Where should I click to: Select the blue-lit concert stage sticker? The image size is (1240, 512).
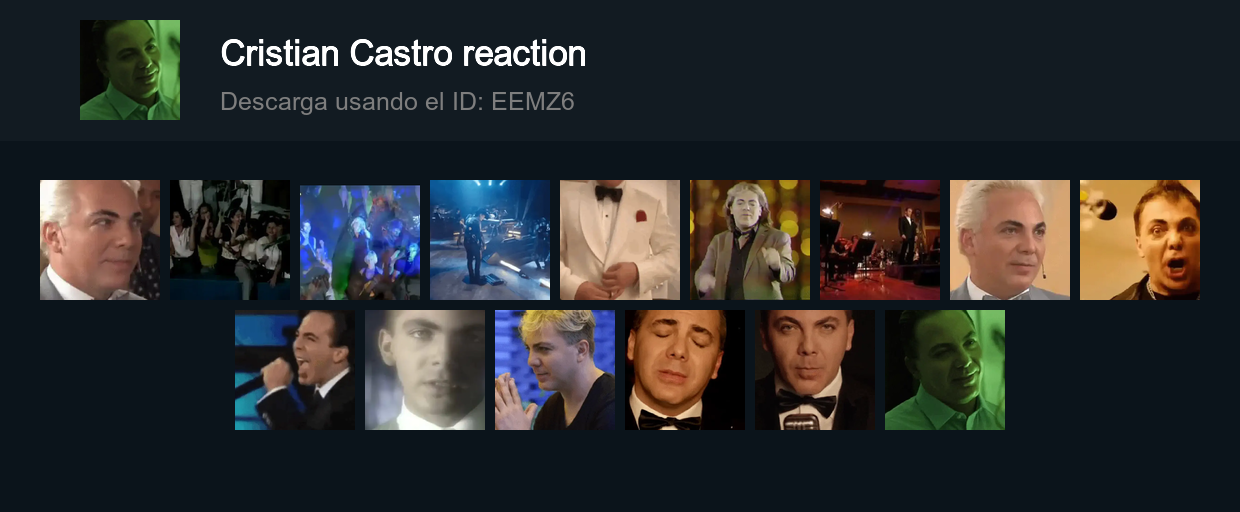point(490,240)
